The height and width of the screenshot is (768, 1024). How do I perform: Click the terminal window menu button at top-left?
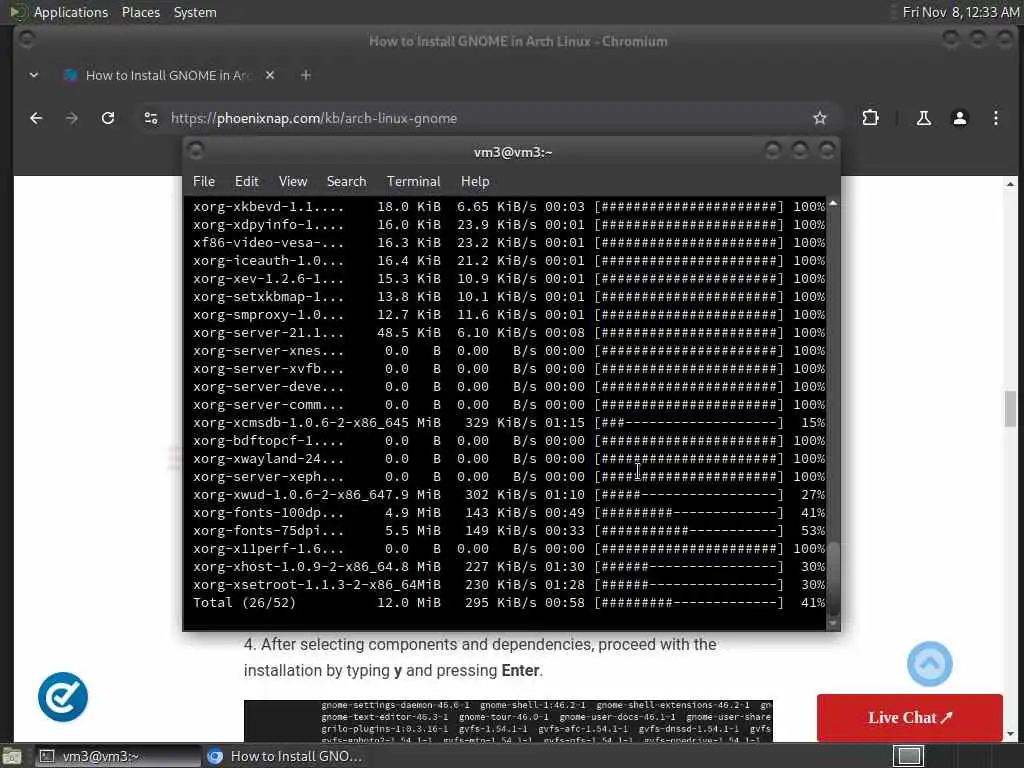tap(196, 151)
